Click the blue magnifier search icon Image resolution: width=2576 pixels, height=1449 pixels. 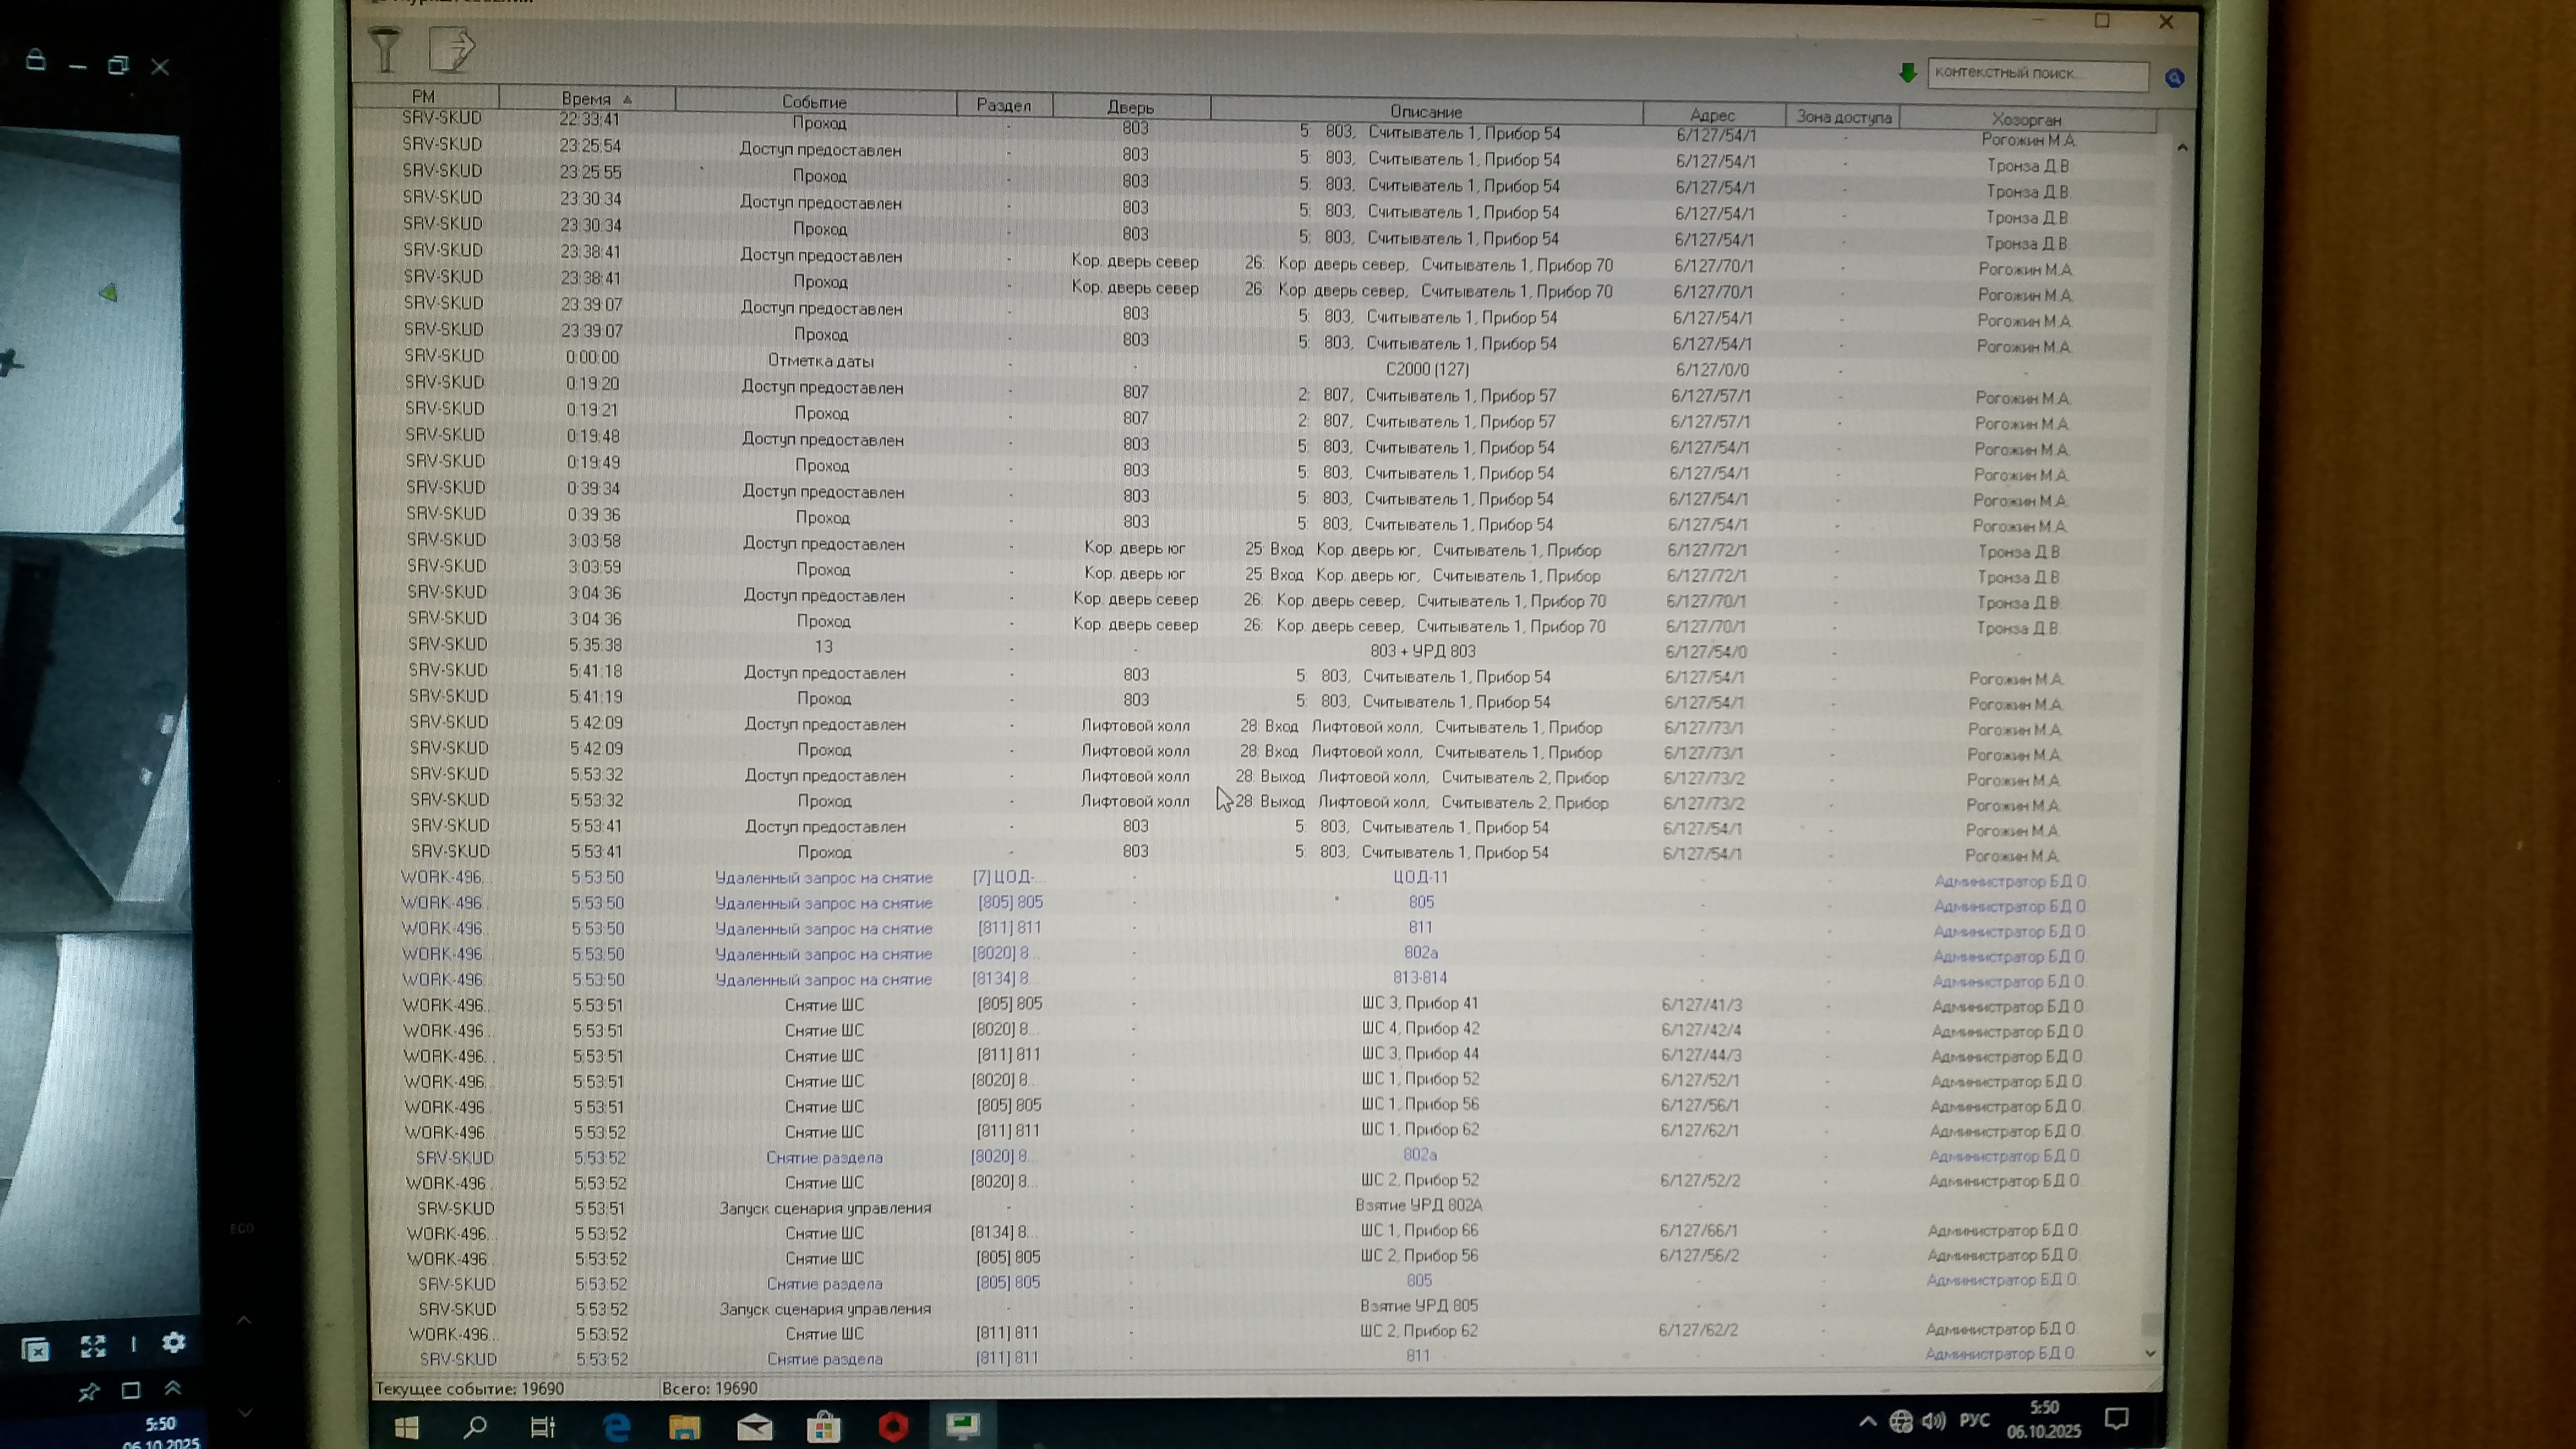[x=2174, y=78]
